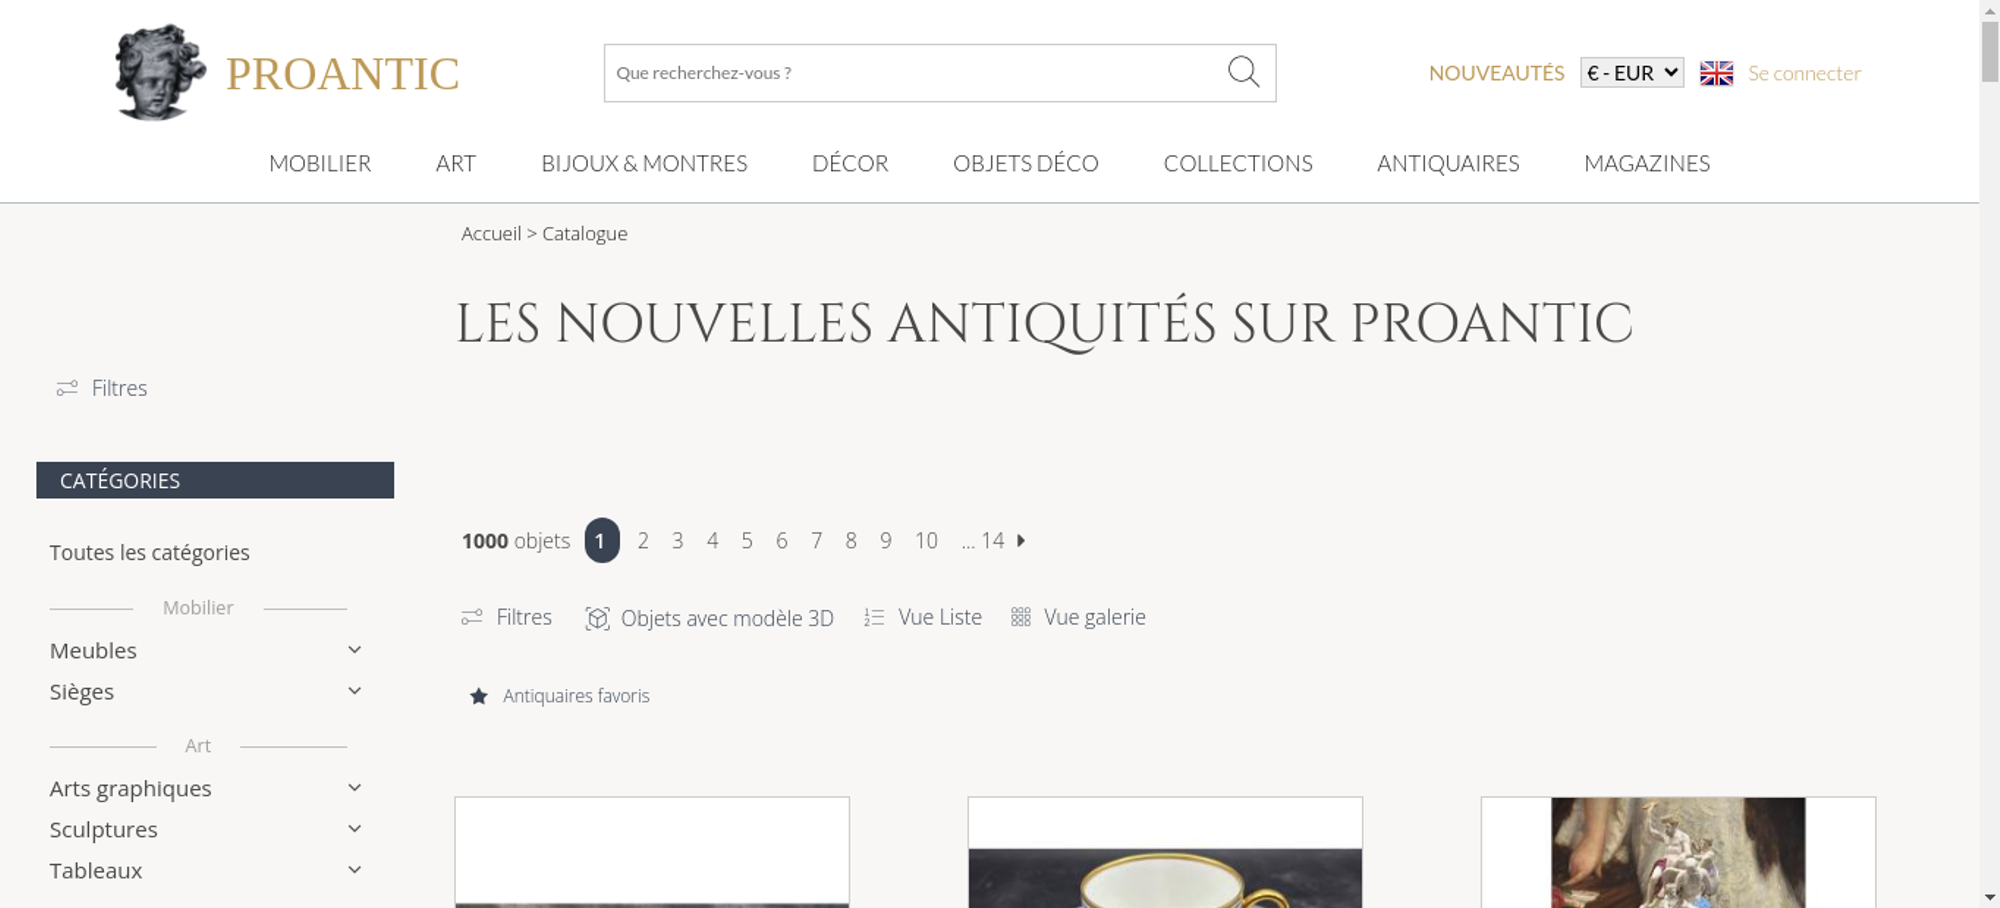Focus the 'Que recherchez-vous ?' search field
This screenshot has width=2000, height=908.
(x=915, y=73)
